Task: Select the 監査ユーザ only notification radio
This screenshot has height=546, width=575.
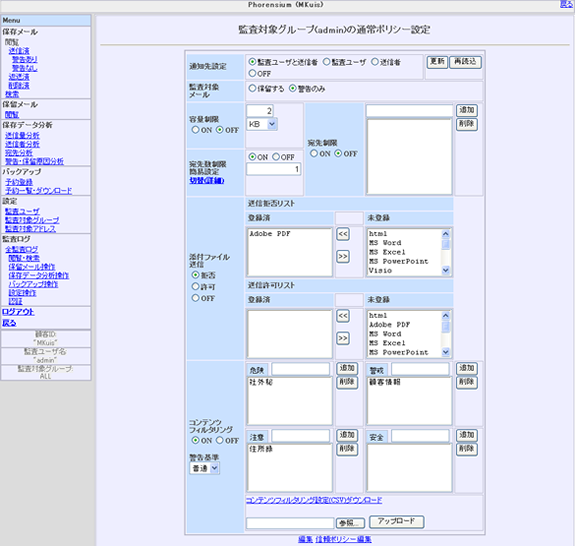Action: coord(326,62)
